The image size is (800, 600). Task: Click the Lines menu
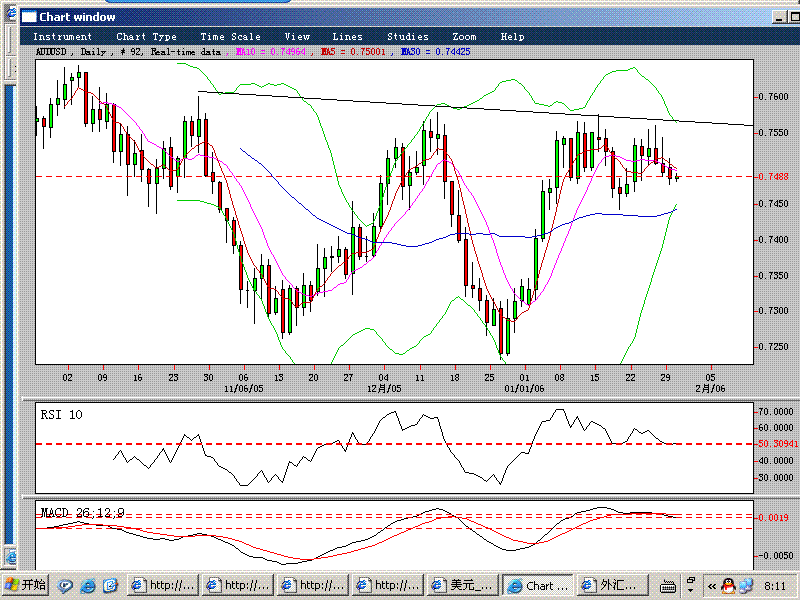[347, 37]
